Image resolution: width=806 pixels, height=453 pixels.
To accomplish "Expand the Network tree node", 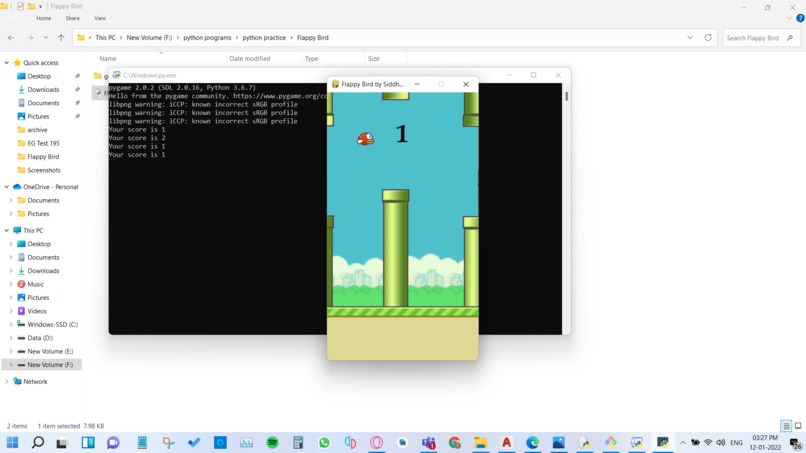I will pos(6,381).
